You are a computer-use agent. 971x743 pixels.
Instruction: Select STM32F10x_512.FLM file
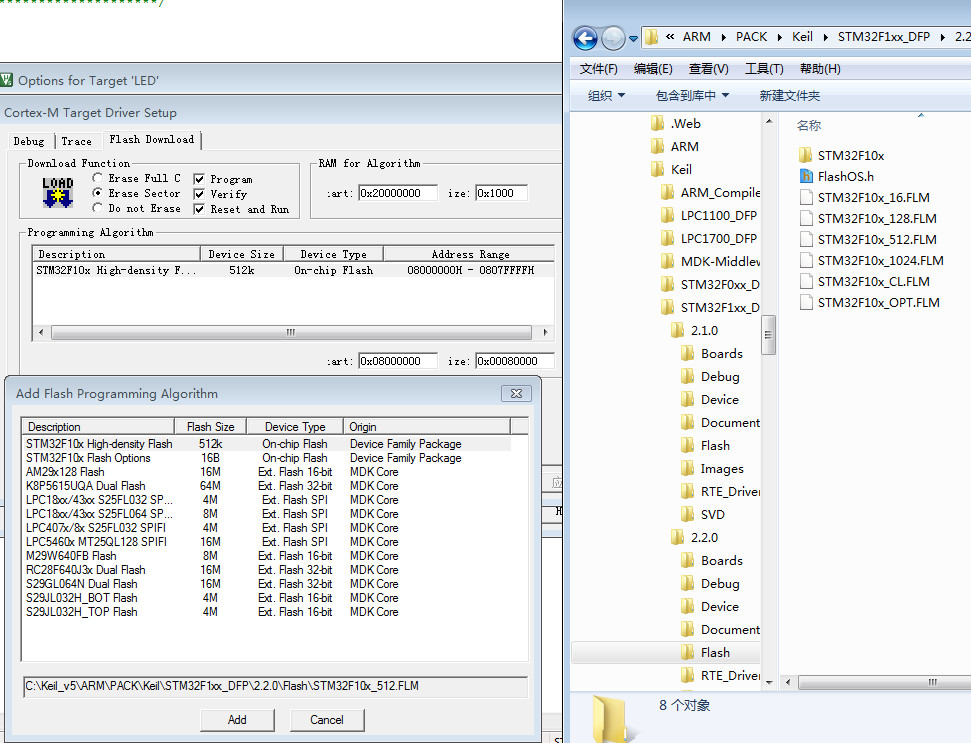click(868, 240)
